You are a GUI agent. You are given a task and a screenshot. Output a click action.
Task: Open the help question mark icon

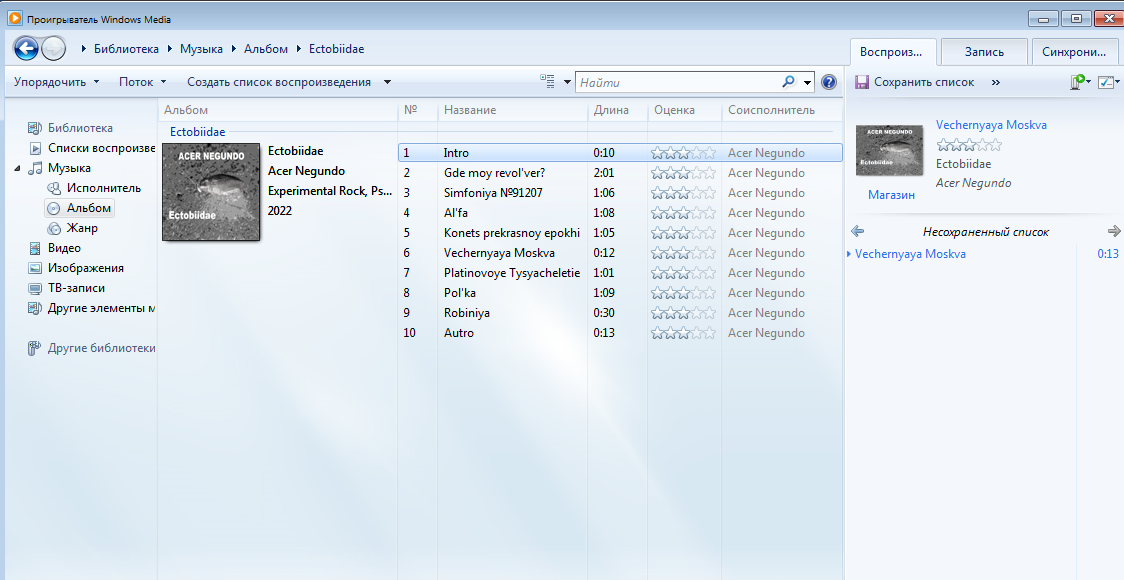[829, 82]
